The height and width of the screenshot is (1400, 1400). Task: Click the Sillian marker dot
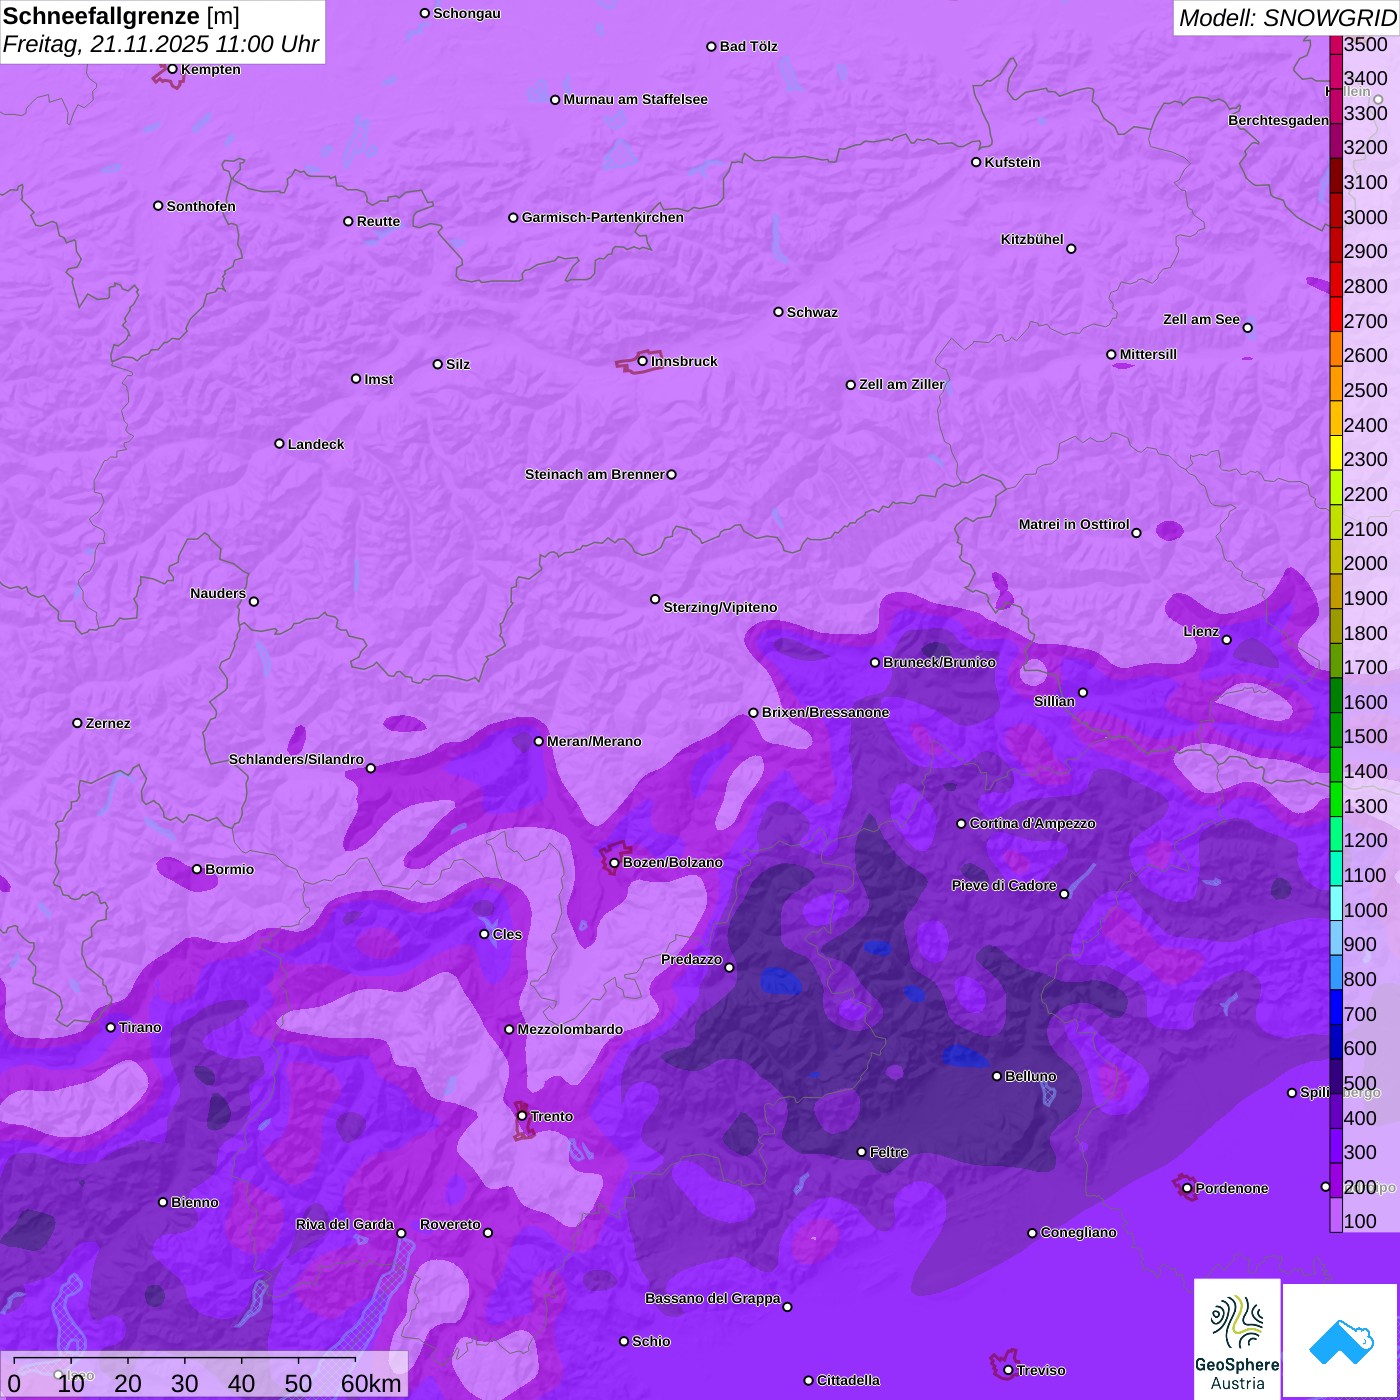point(1083,692)
